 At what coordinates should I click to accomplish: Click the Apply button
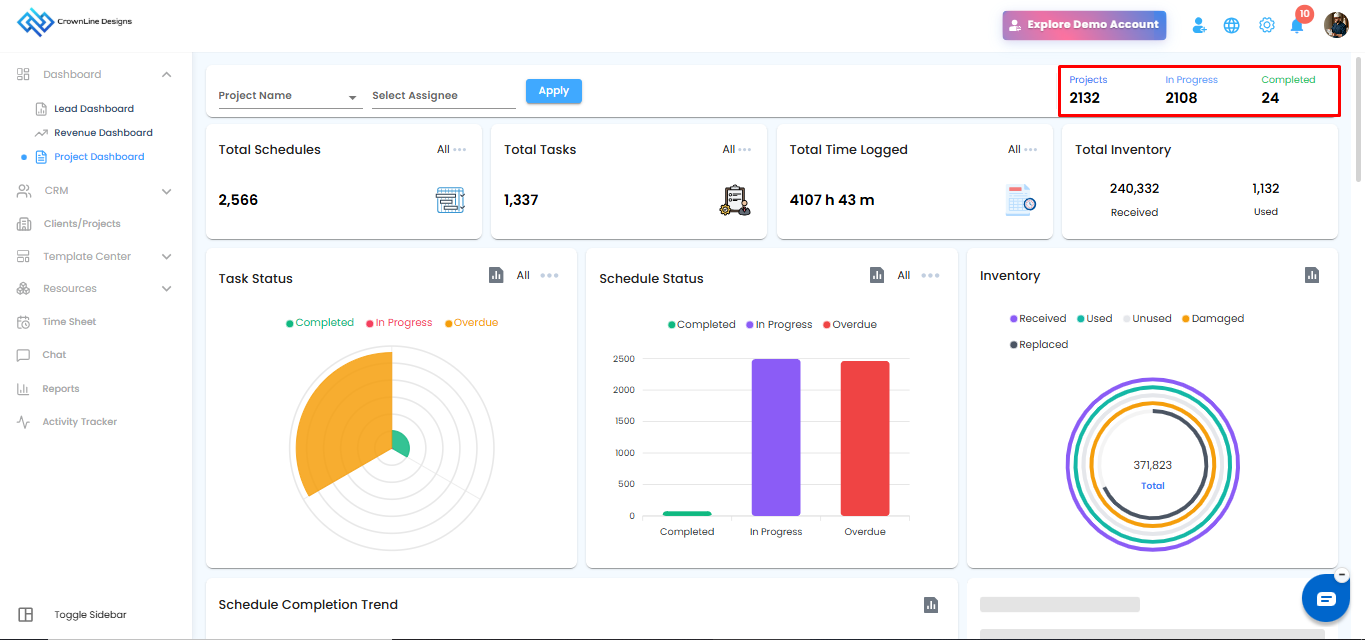pyautogui.click(x=554, y=91)
